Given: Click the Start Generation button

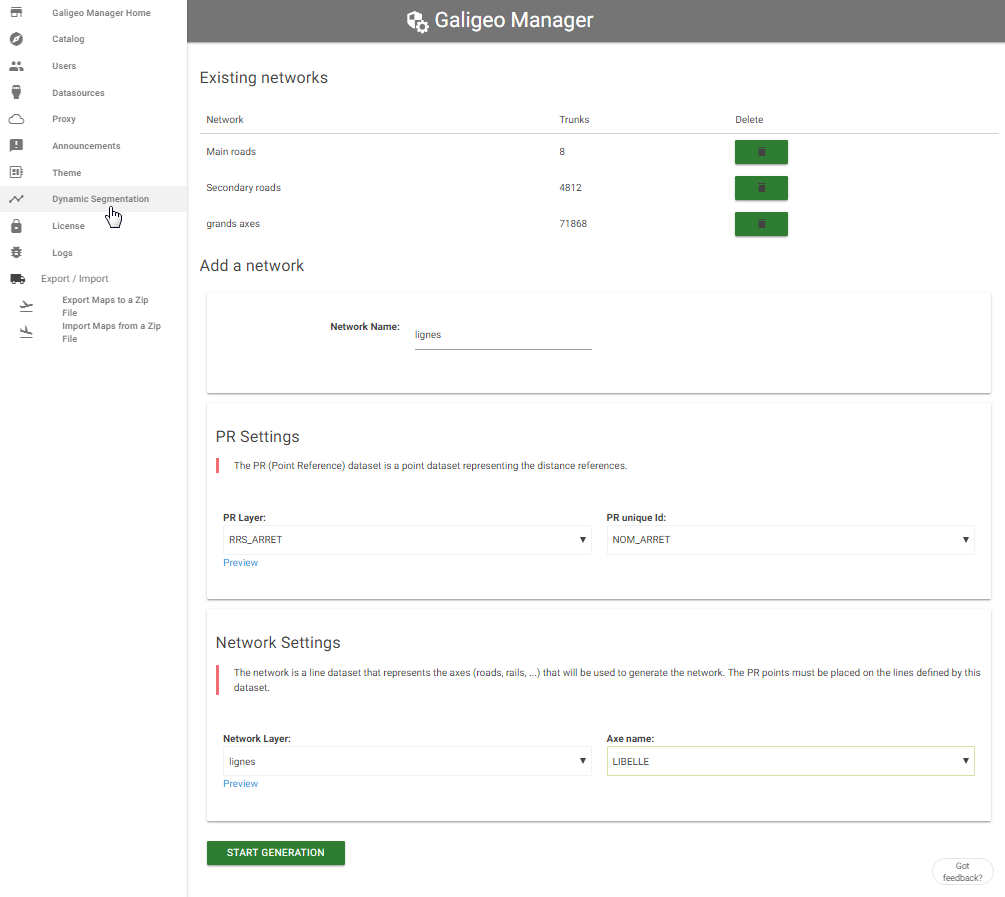Looking at the screenshot, I should click(x=275, y=853).
